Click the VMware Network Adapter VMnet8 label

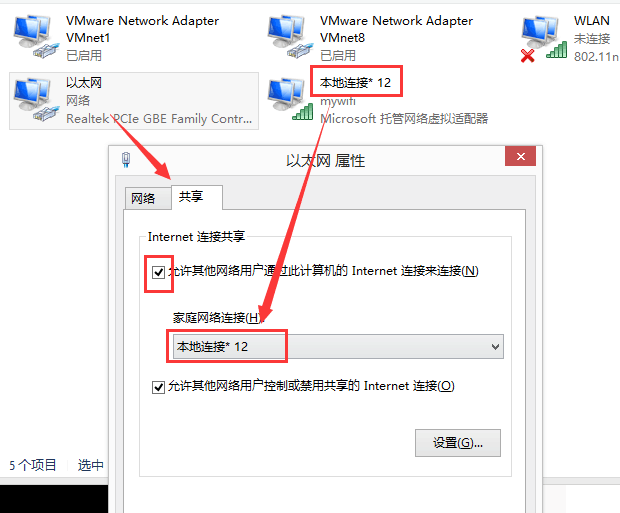(396, 29)
